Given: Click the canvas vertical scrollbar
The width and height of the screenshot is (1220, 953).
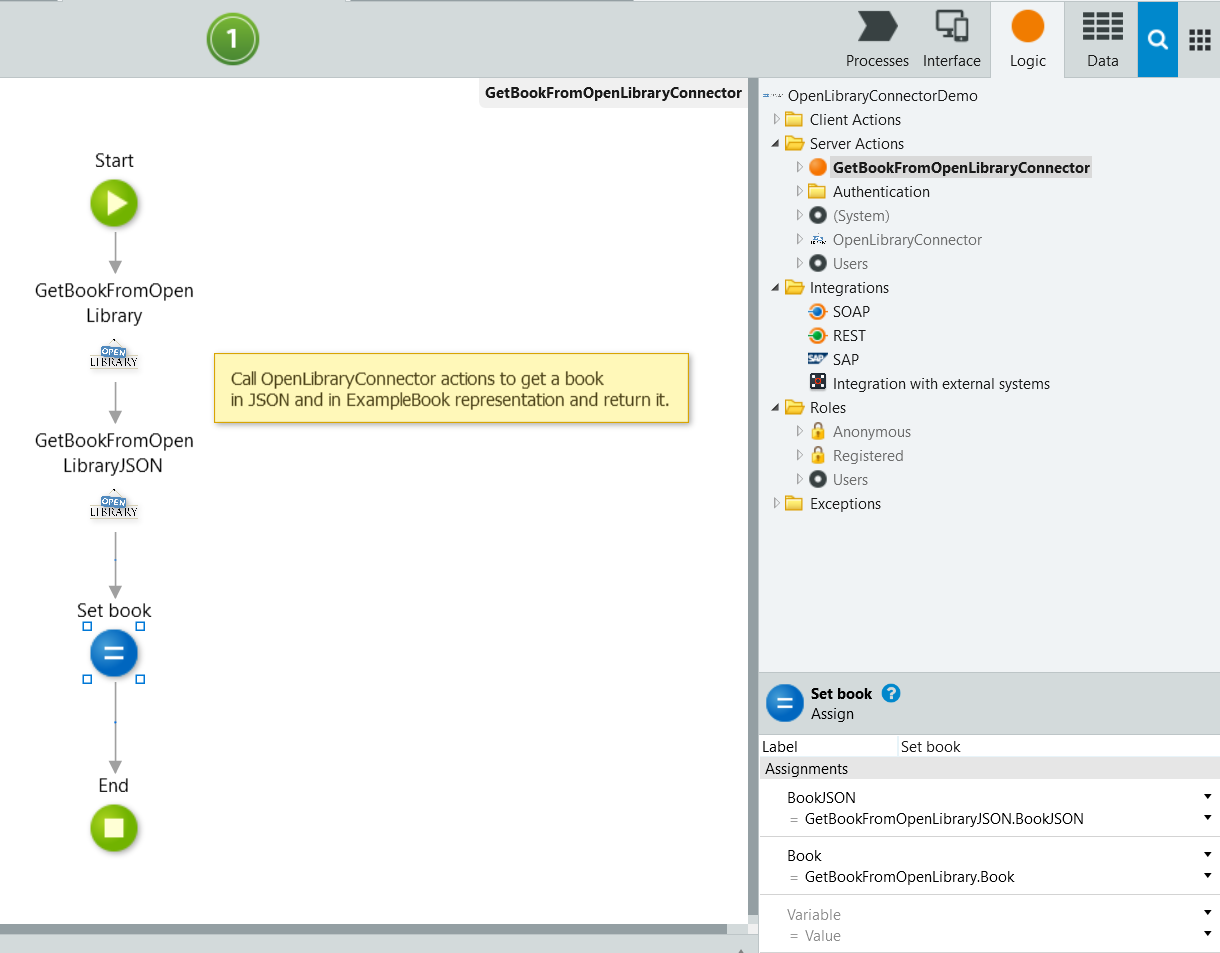Looking at the screenshot, I should pos(752,496).
